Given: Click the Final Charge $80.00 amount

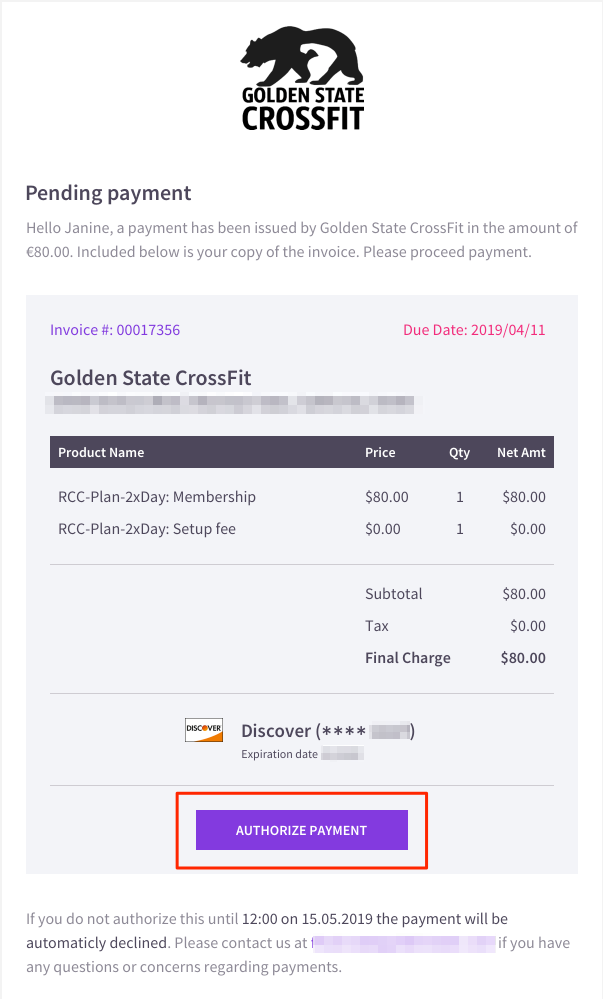Looking at the screenshot, I should (523, 658).
